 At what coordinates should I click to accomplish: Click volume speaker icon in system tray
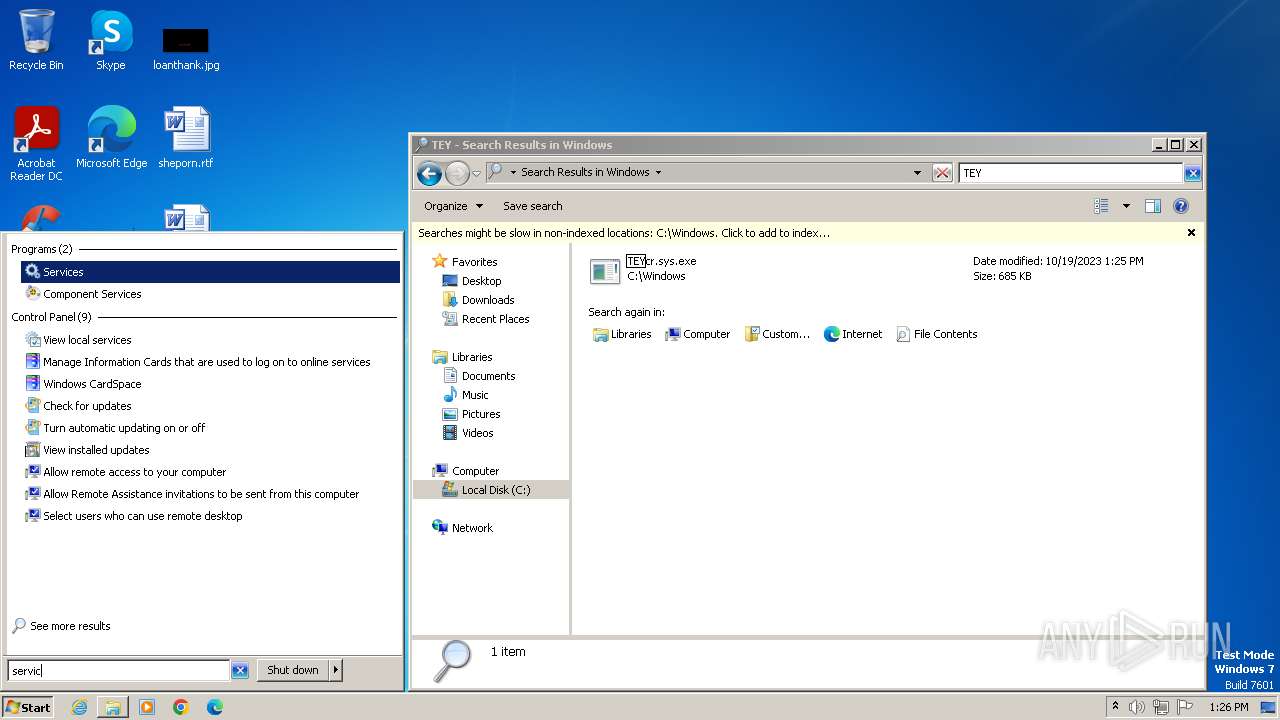(x=1137, y=707)
